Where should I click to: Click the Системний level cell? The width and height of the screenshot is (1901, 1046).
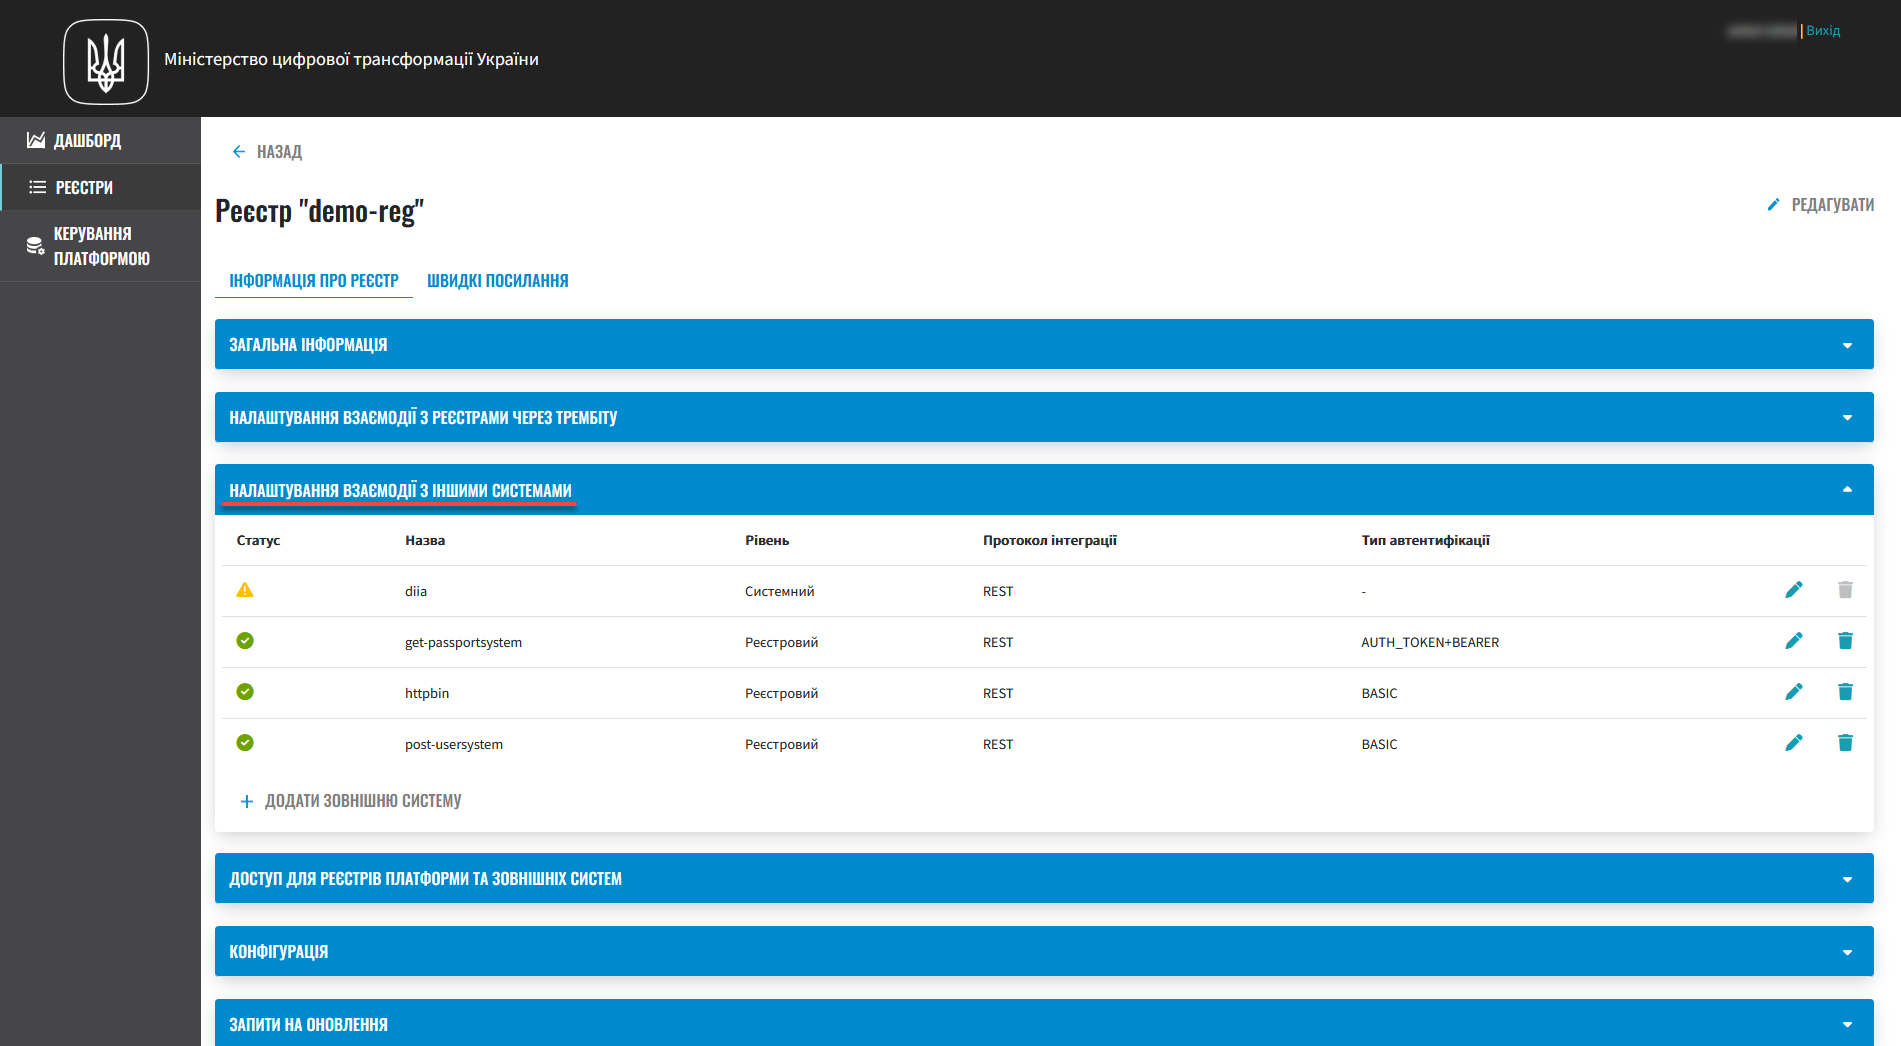[x=779, y=591]
